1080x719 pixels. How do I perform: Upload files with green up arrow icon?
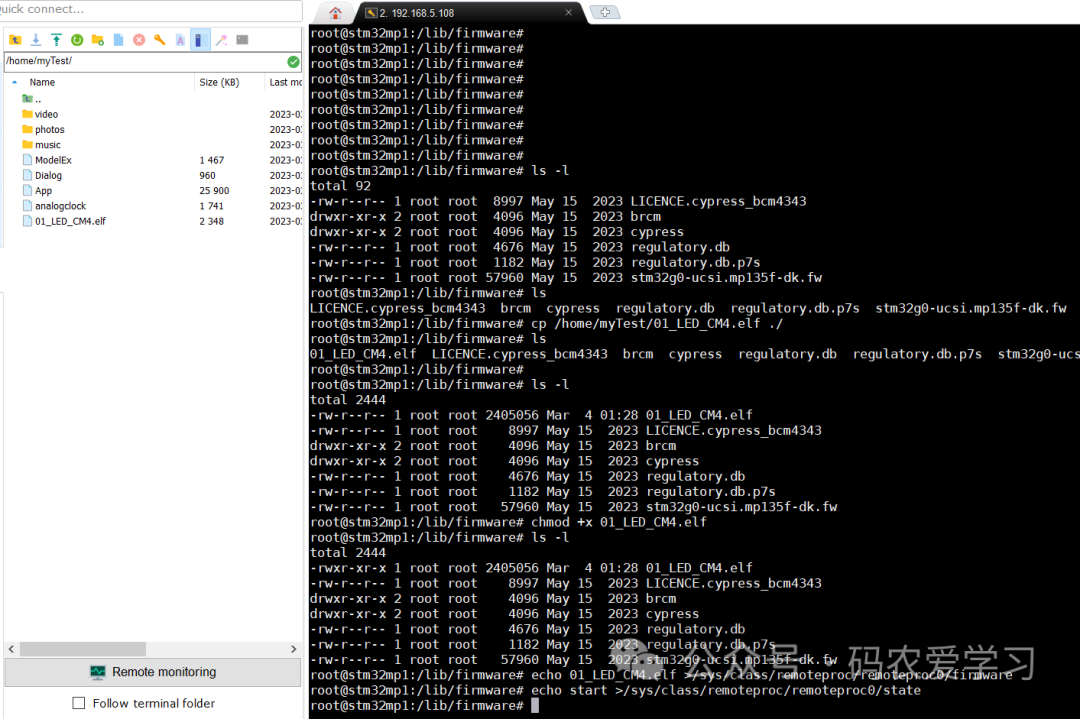tap(56, 40)
